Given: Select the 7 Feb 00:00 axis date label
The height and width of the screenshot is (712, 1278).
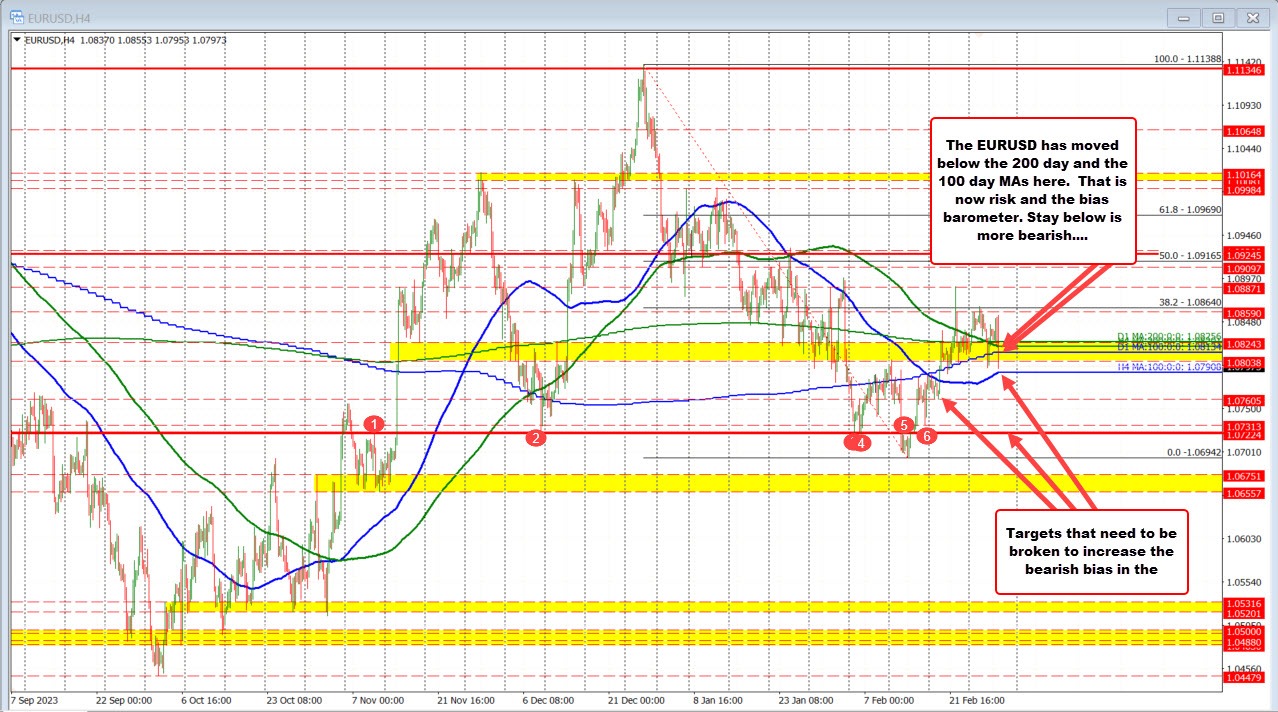Looking at the screenshot, I should (890, 701).
